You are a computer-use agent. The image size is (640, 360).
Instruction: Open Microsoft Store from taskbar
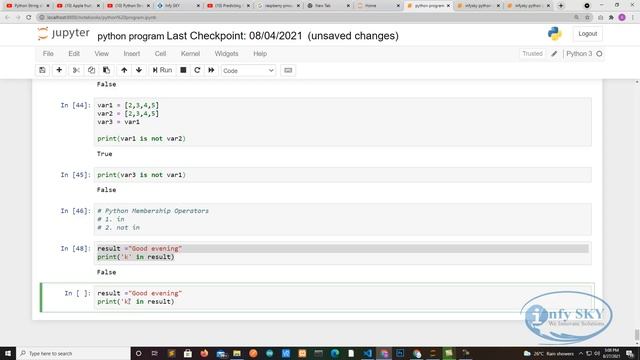coord(188,353)
